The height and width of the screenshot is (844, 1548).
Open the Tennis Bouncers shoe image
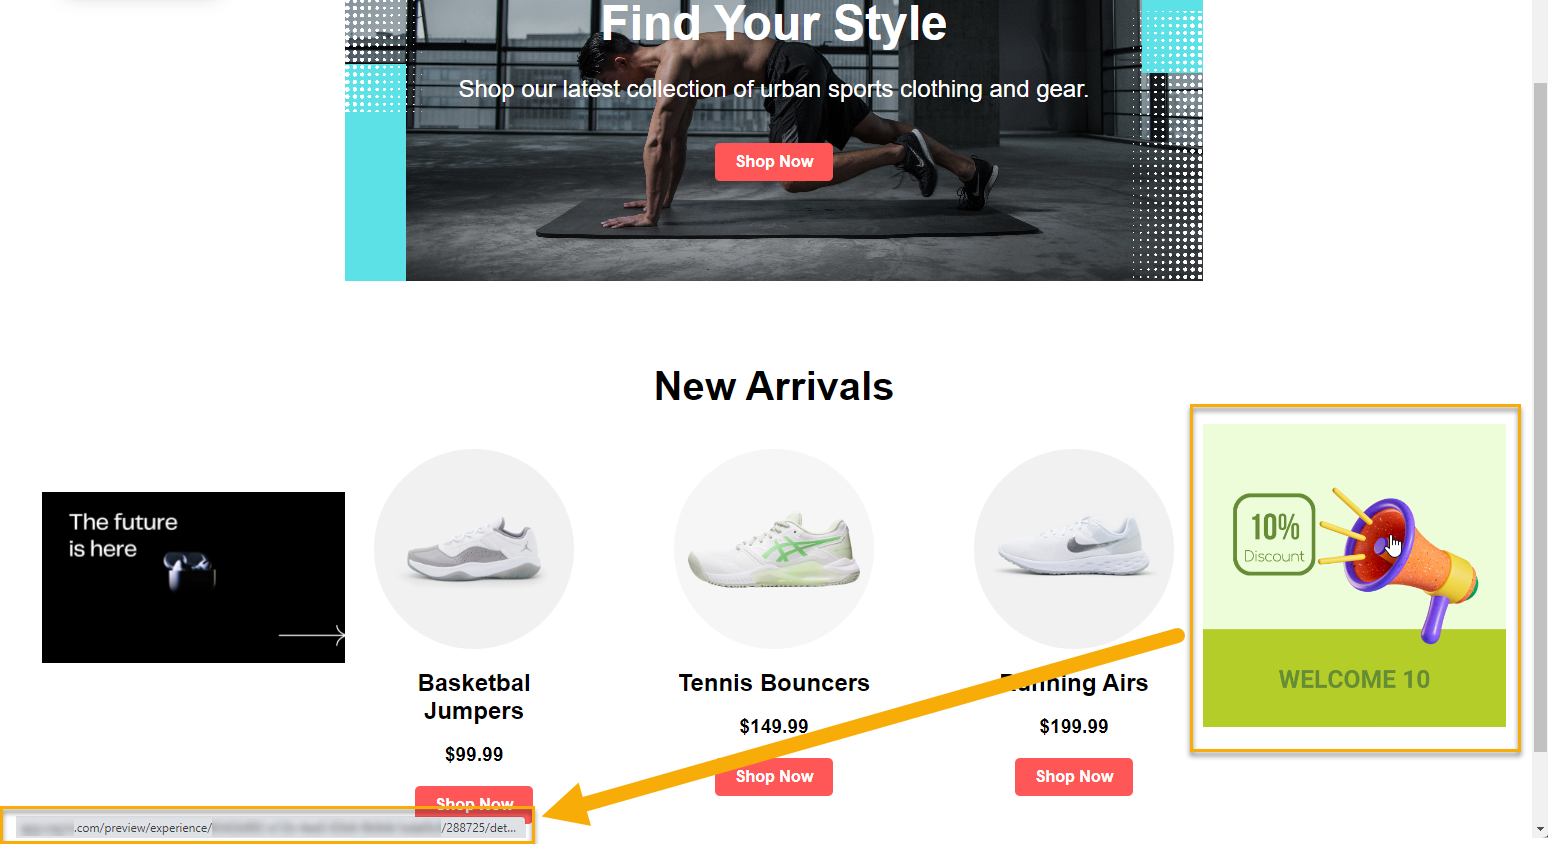[774, 549]
